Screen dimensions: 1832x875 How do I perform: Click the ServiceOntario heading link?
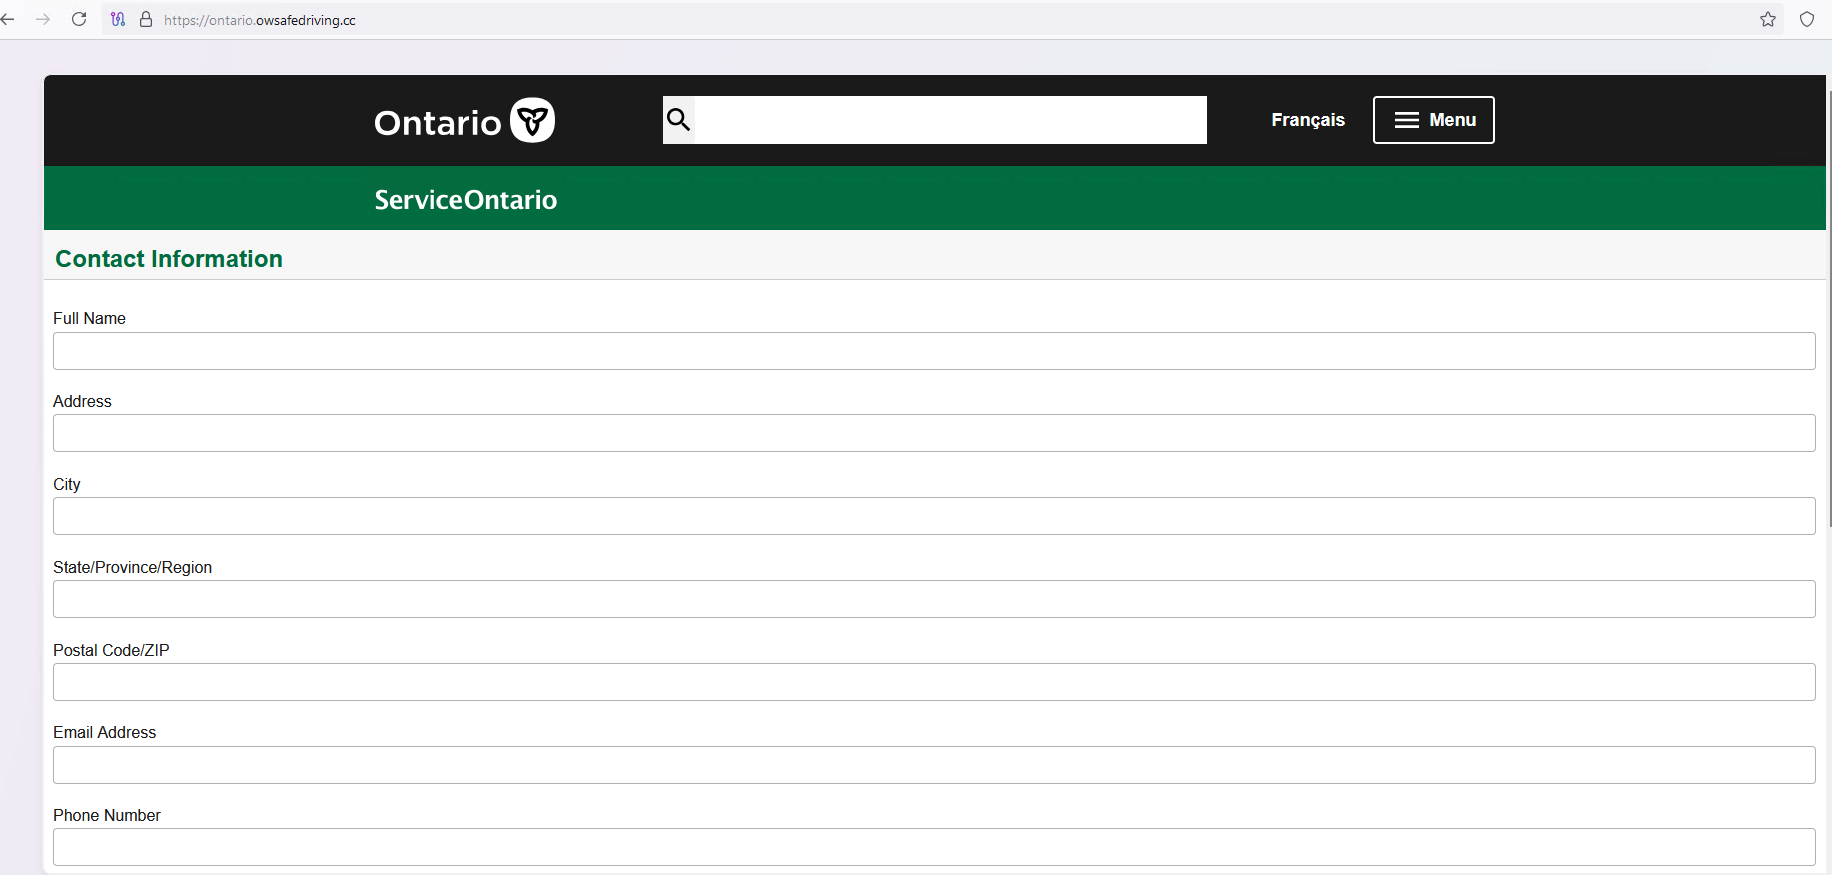466,200
